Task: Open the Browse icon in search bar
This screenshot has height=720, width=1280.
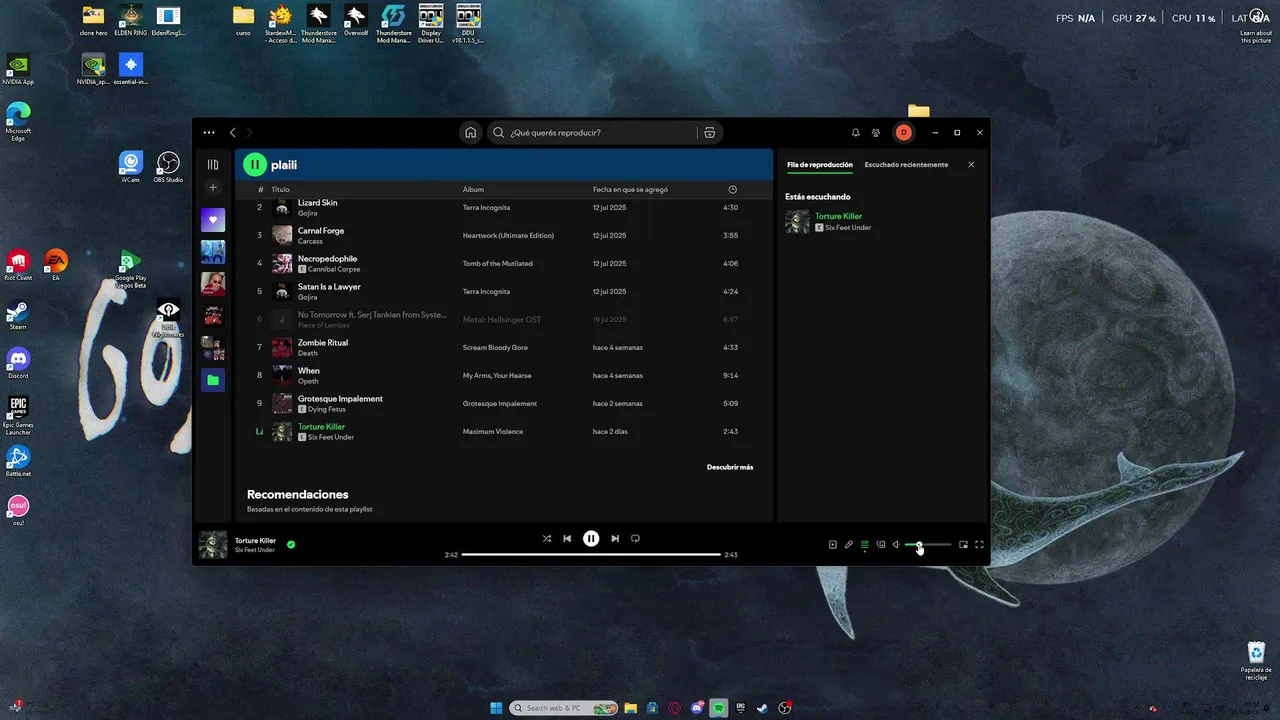Action: (x=709, y=132)
